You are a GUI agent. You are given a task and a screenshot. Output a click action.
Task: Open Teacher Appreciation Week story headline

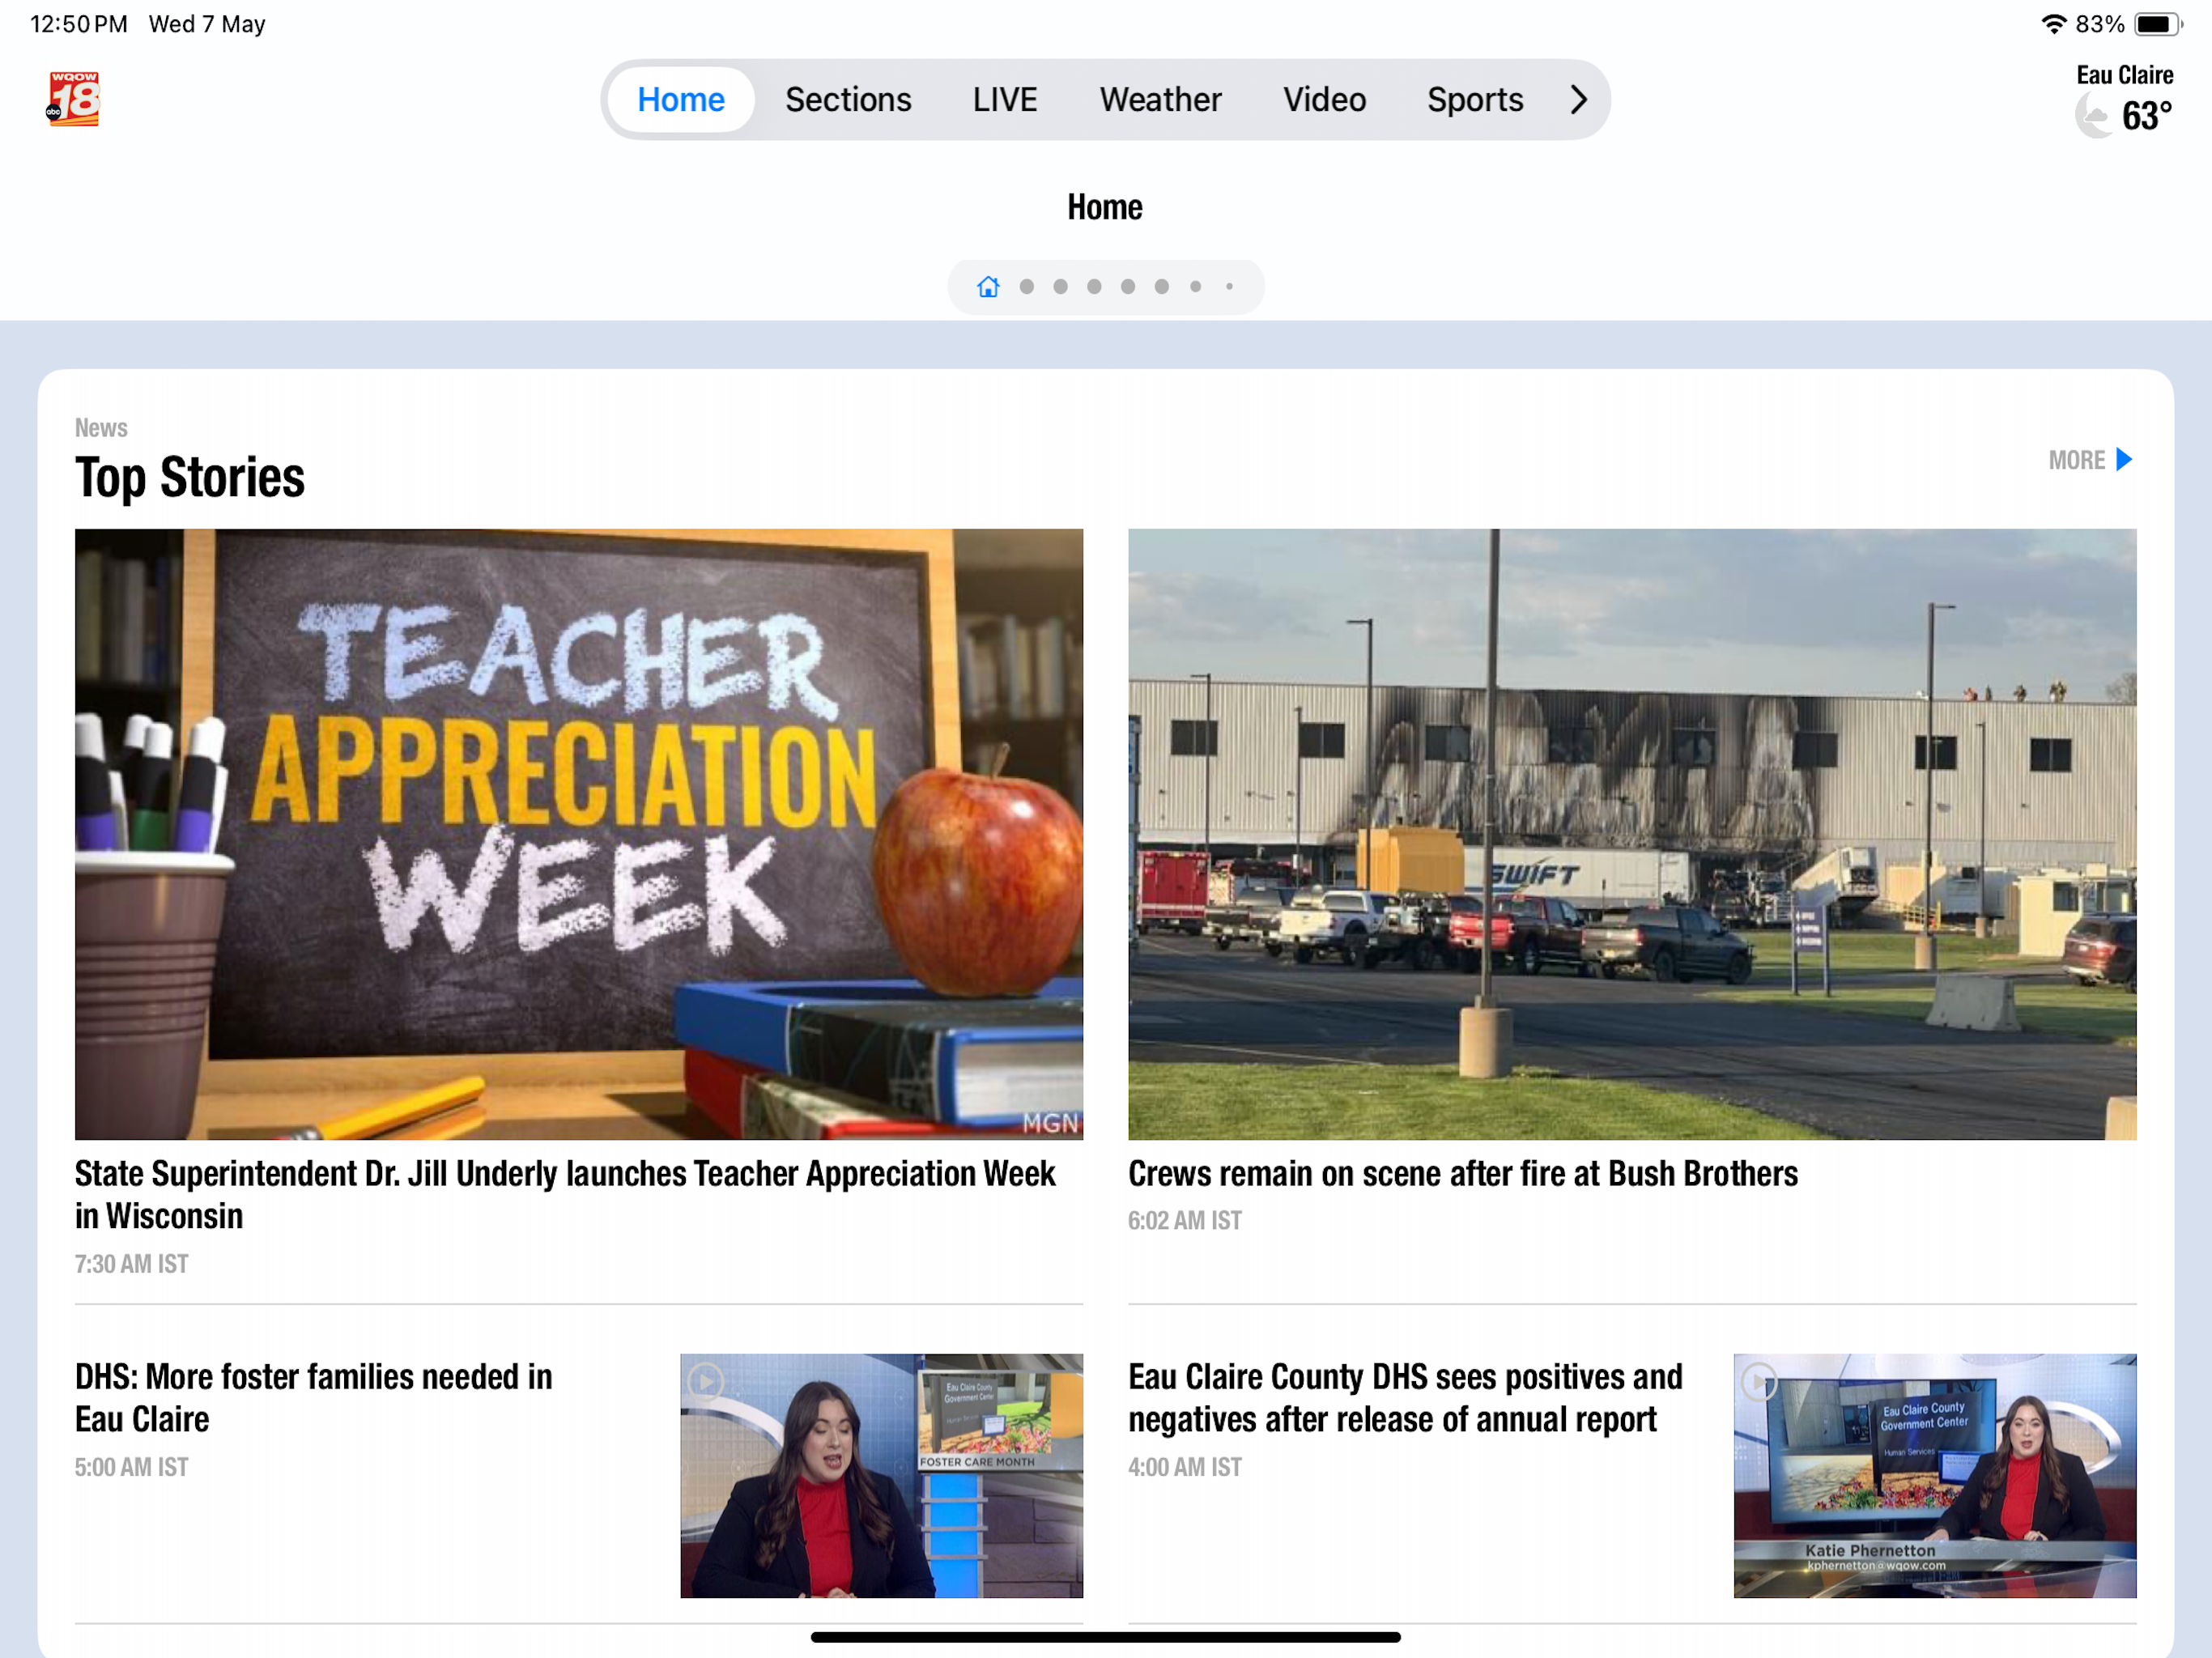565,1194
